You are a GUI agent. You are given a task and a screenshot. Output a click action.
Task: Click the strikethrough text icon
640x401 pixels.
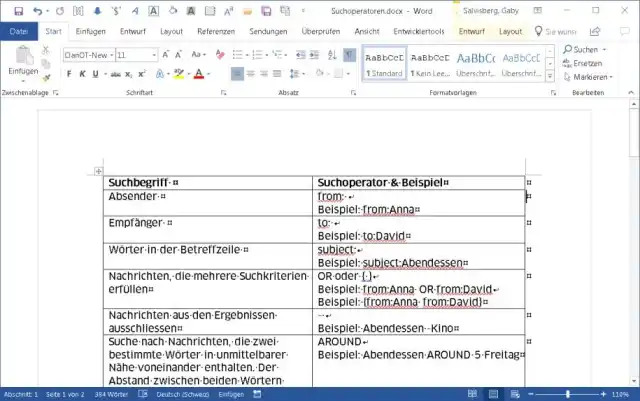click(x=117, y=74)
